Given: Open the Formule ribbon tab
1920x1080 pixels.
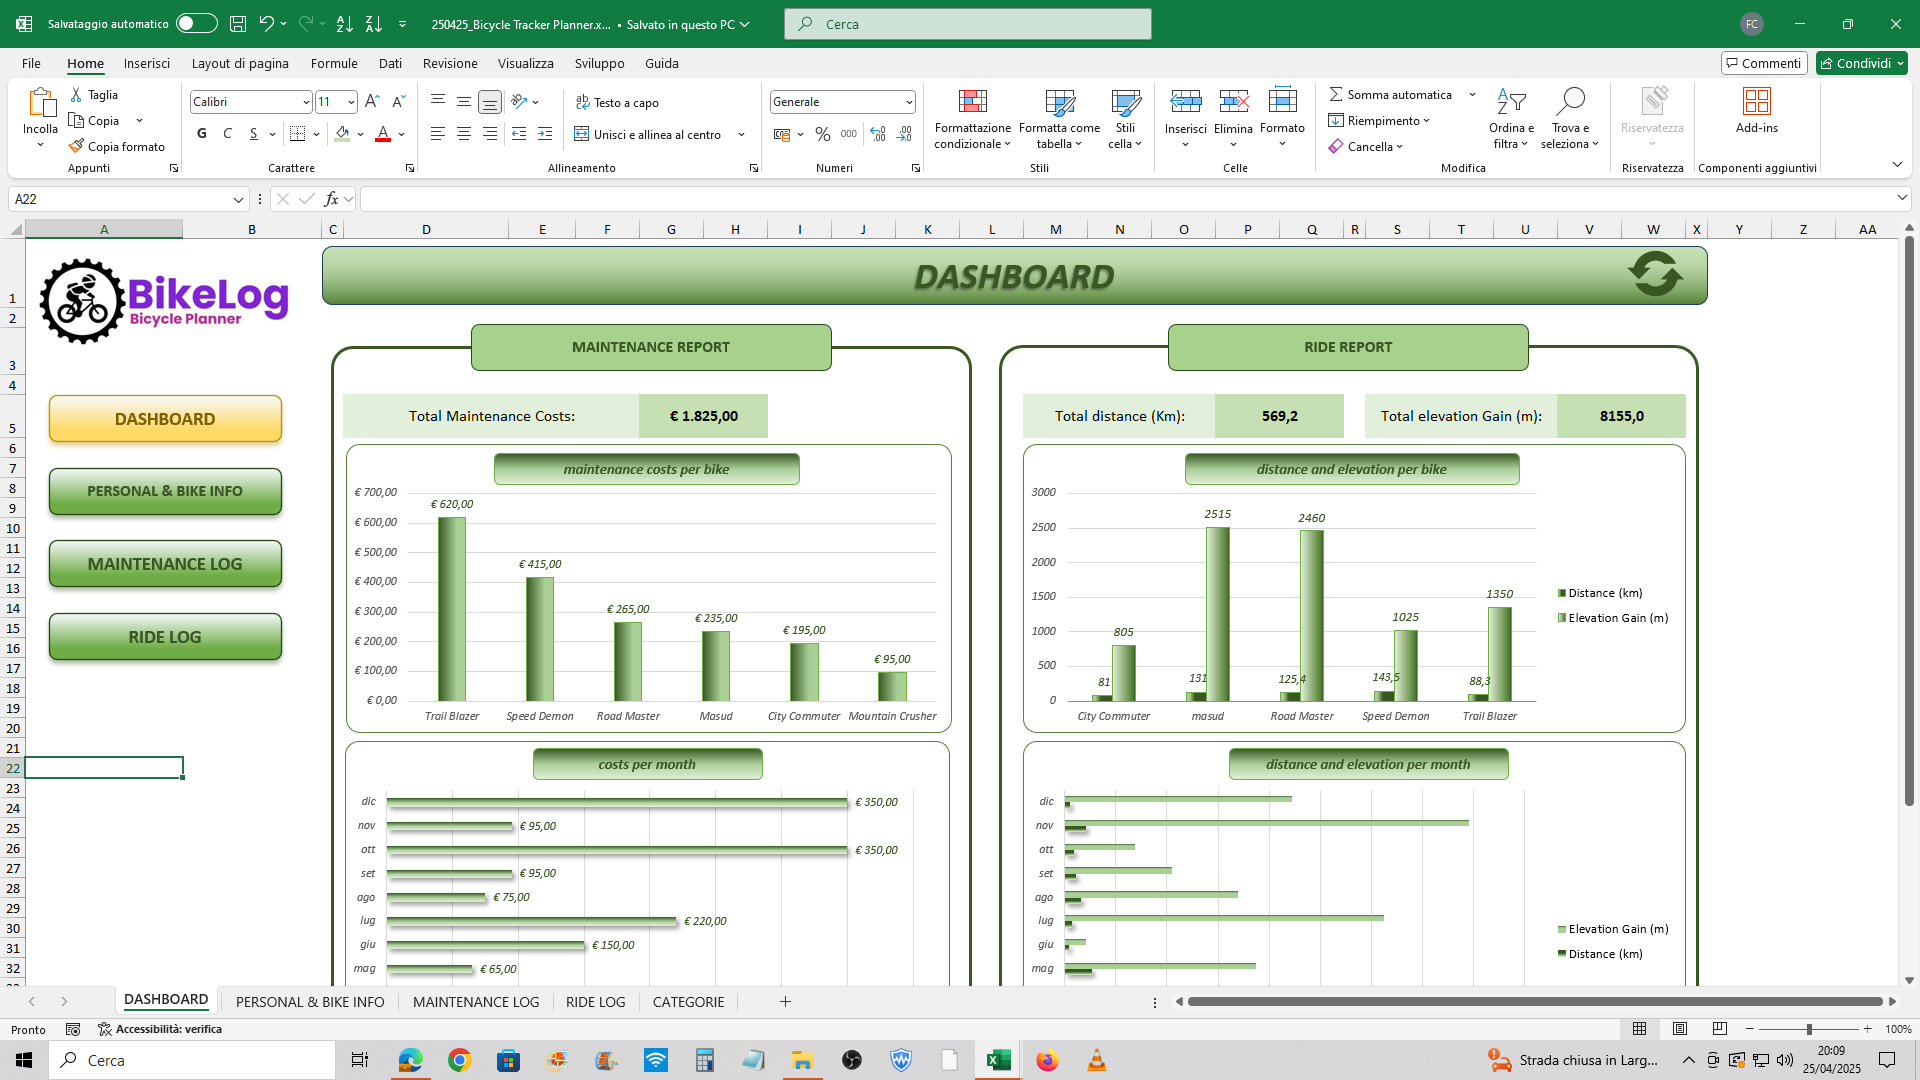Looking at the screenshot, I should (334, 63).
